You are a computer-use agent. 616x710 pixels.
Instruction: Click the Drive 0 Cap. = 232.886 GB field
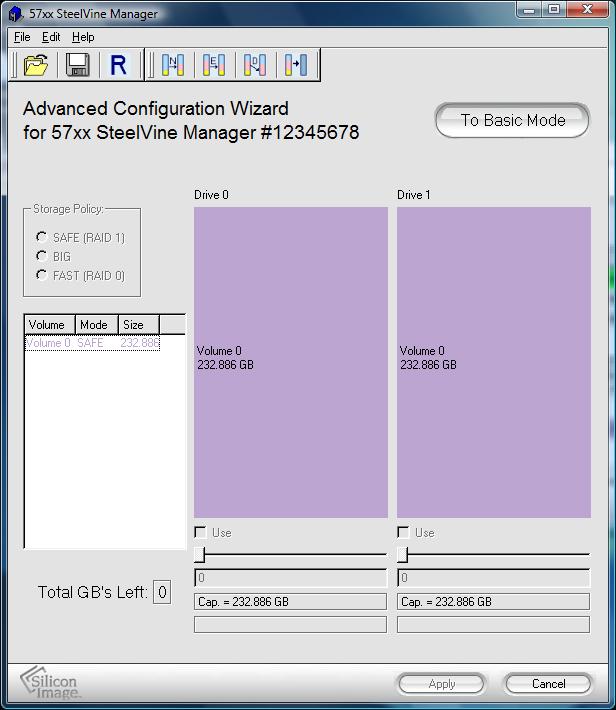coord(290,602)
